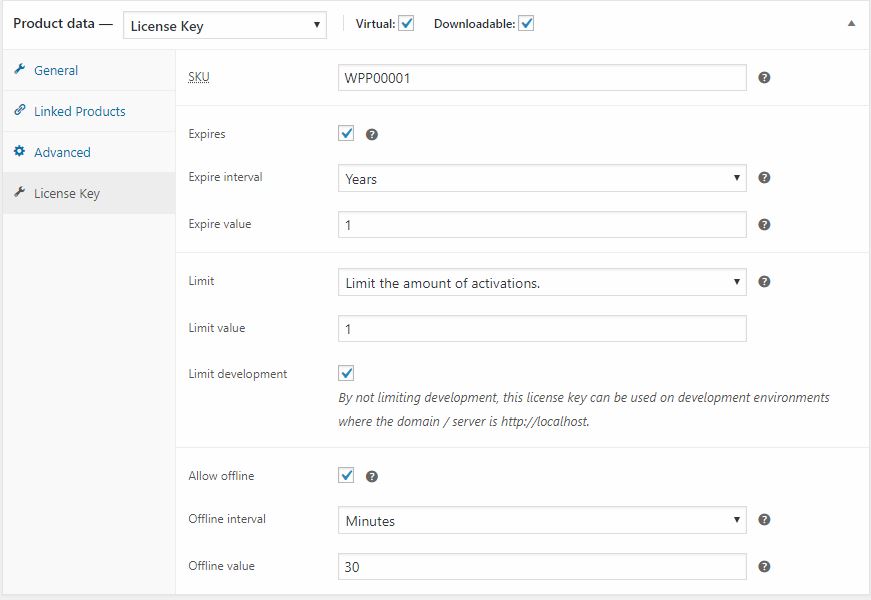
Task: Open the Limit activations dropdown
Action: tap(542, 282)
